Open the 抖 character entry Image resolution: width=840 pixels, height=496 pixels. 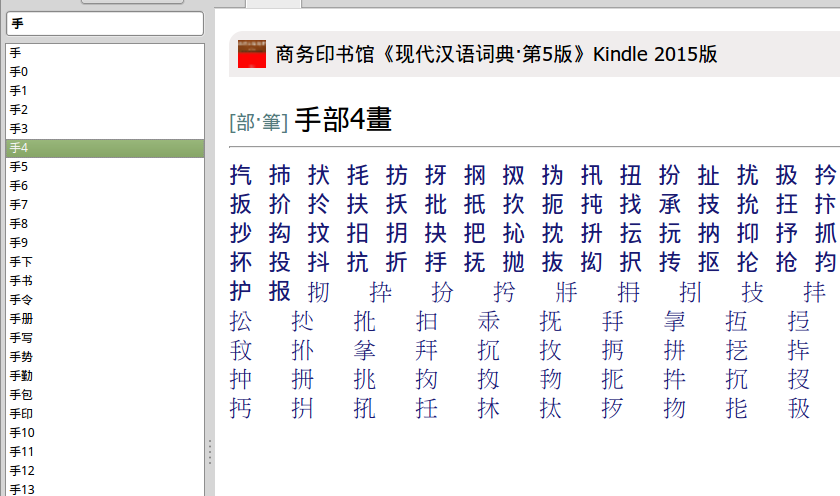tap(319, 262)
